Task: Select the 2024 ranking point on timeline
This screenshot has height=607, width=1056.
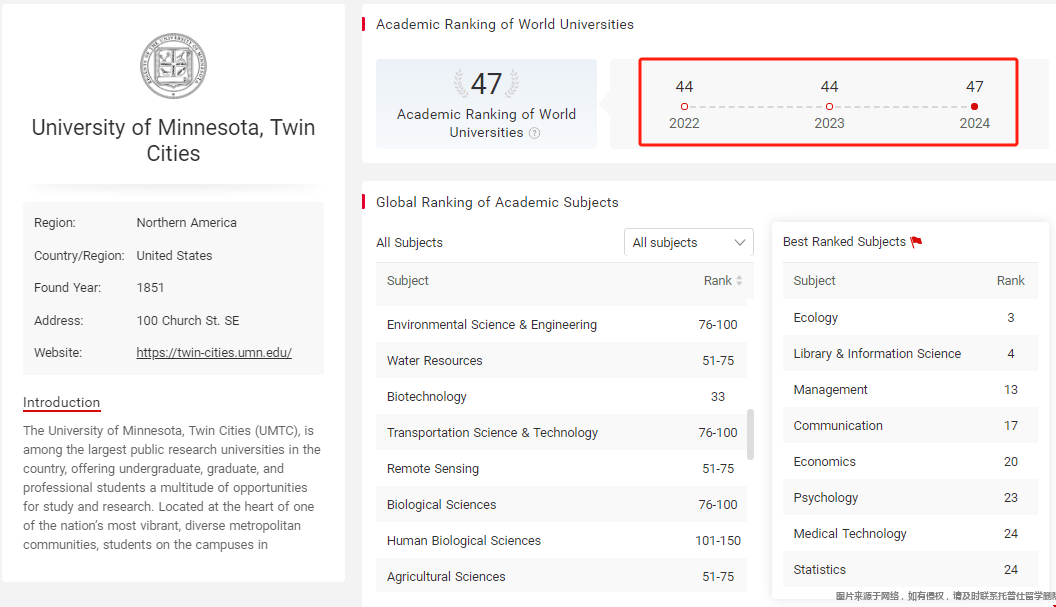Action: click(975, 106)
